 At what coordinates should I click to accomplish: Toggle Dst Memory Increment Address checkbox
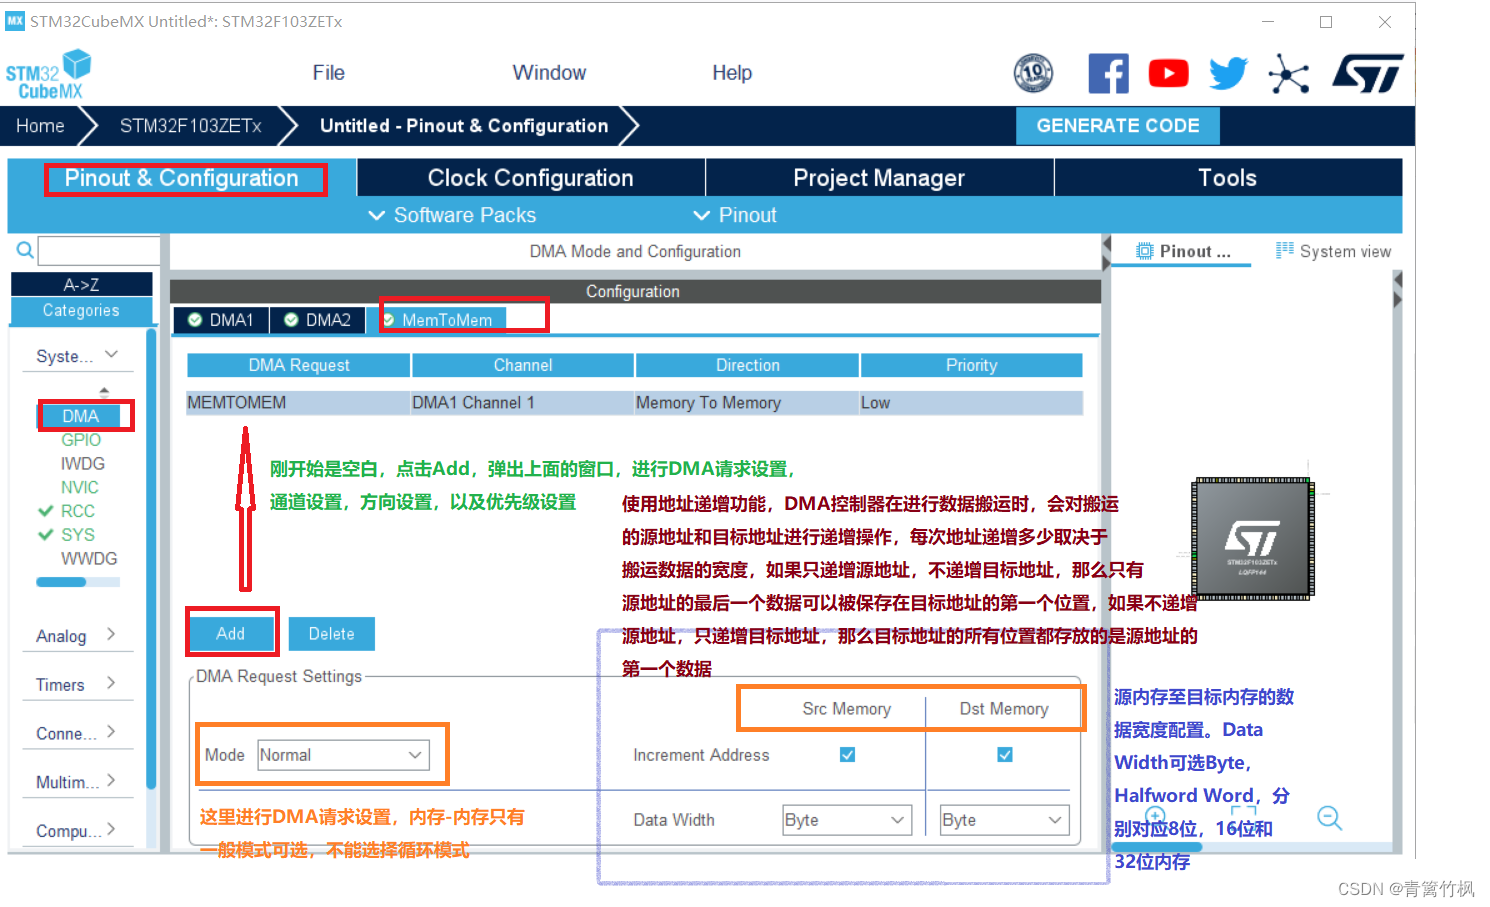(1005, 755)
